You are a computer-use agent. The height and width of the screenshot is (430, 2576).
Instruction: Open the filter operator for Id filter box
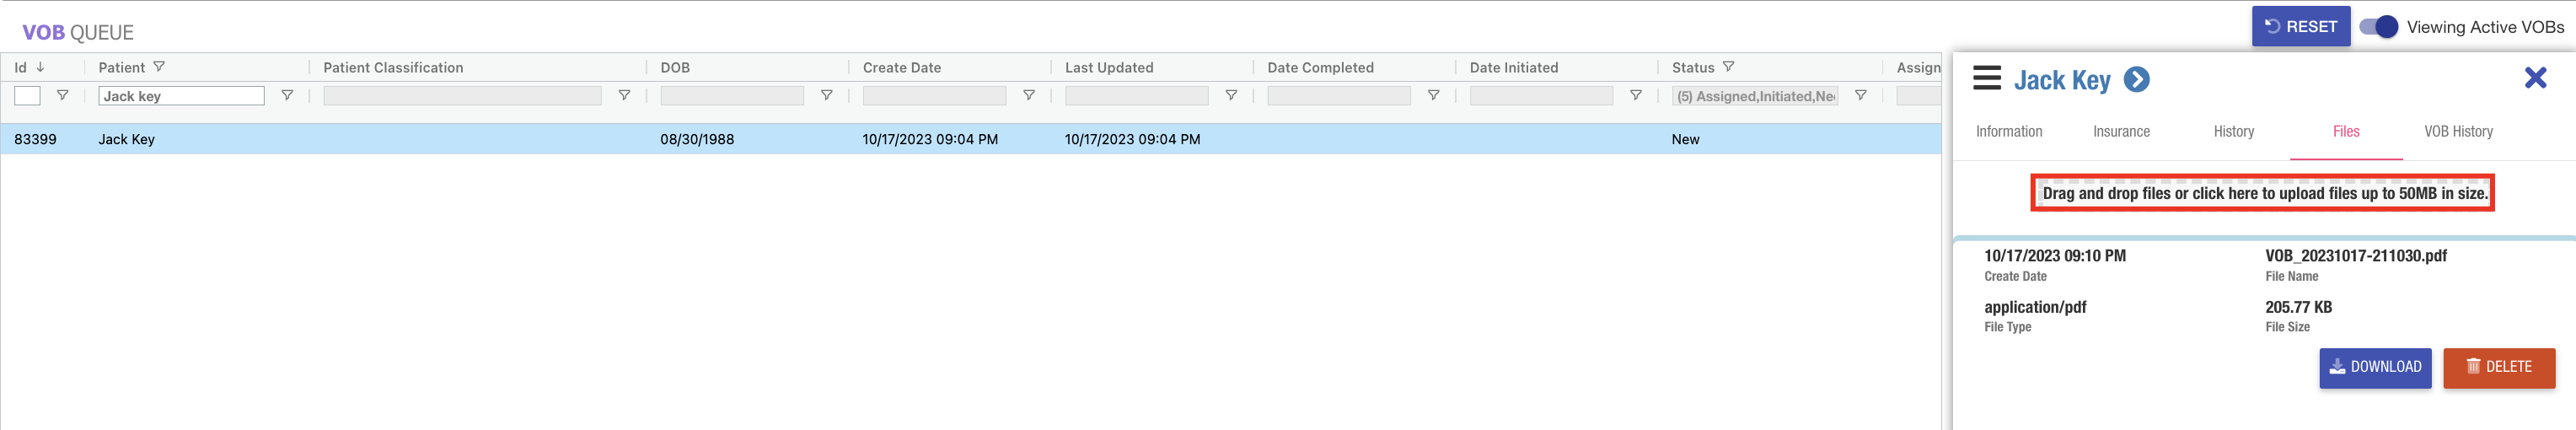tap(62, 96)
